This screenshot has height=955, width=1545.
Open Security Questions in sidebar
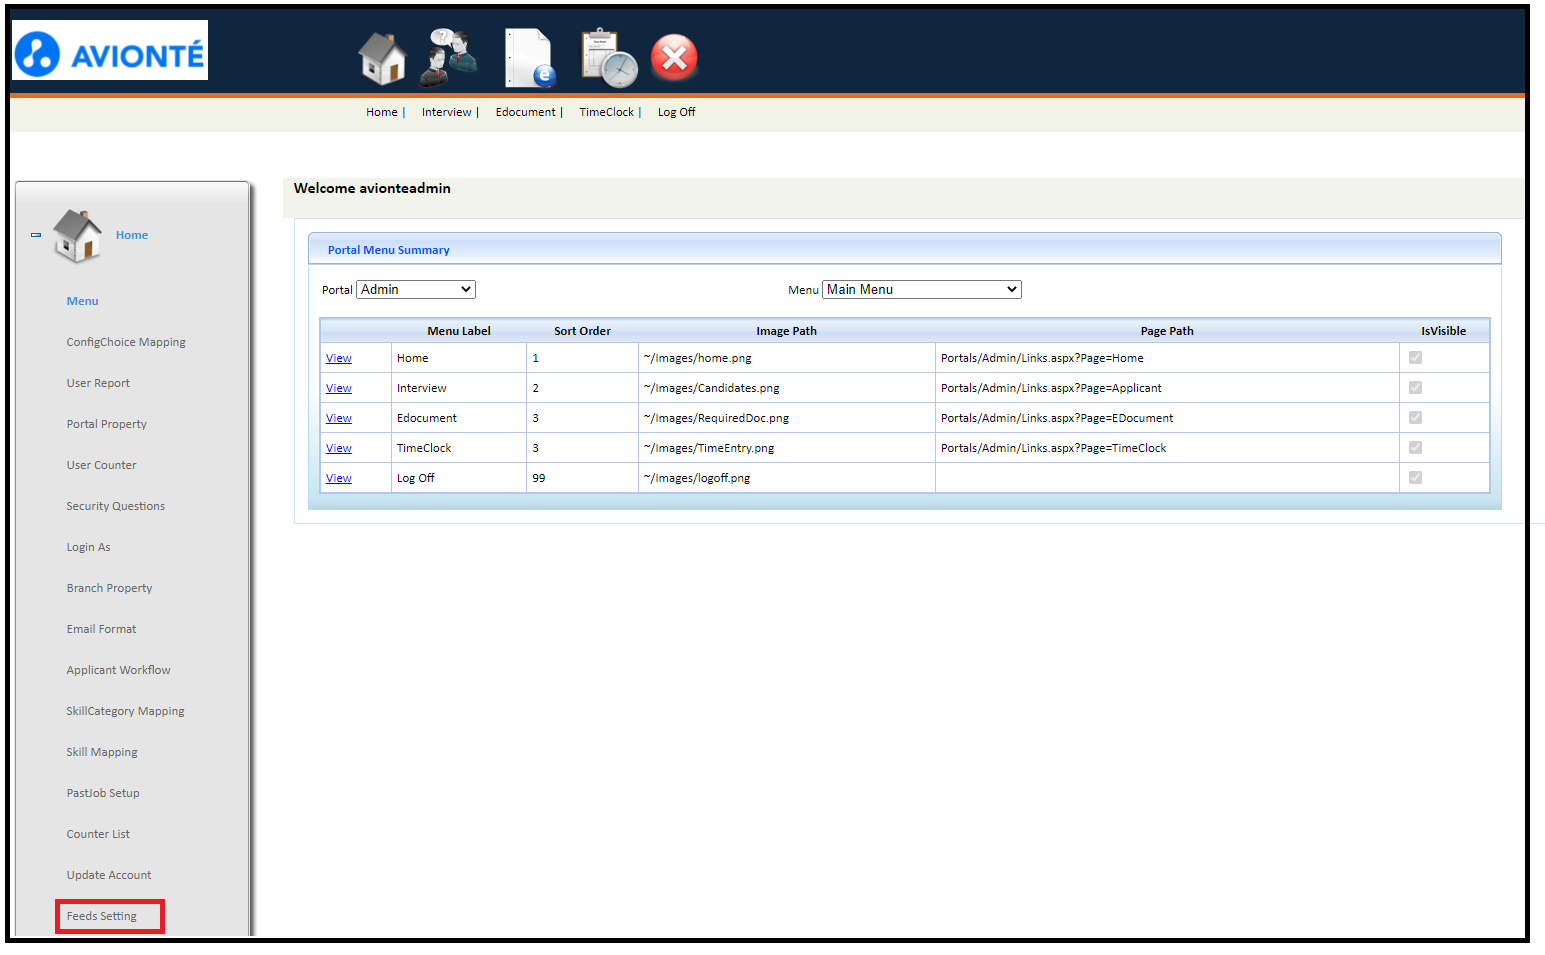[116, 506]
